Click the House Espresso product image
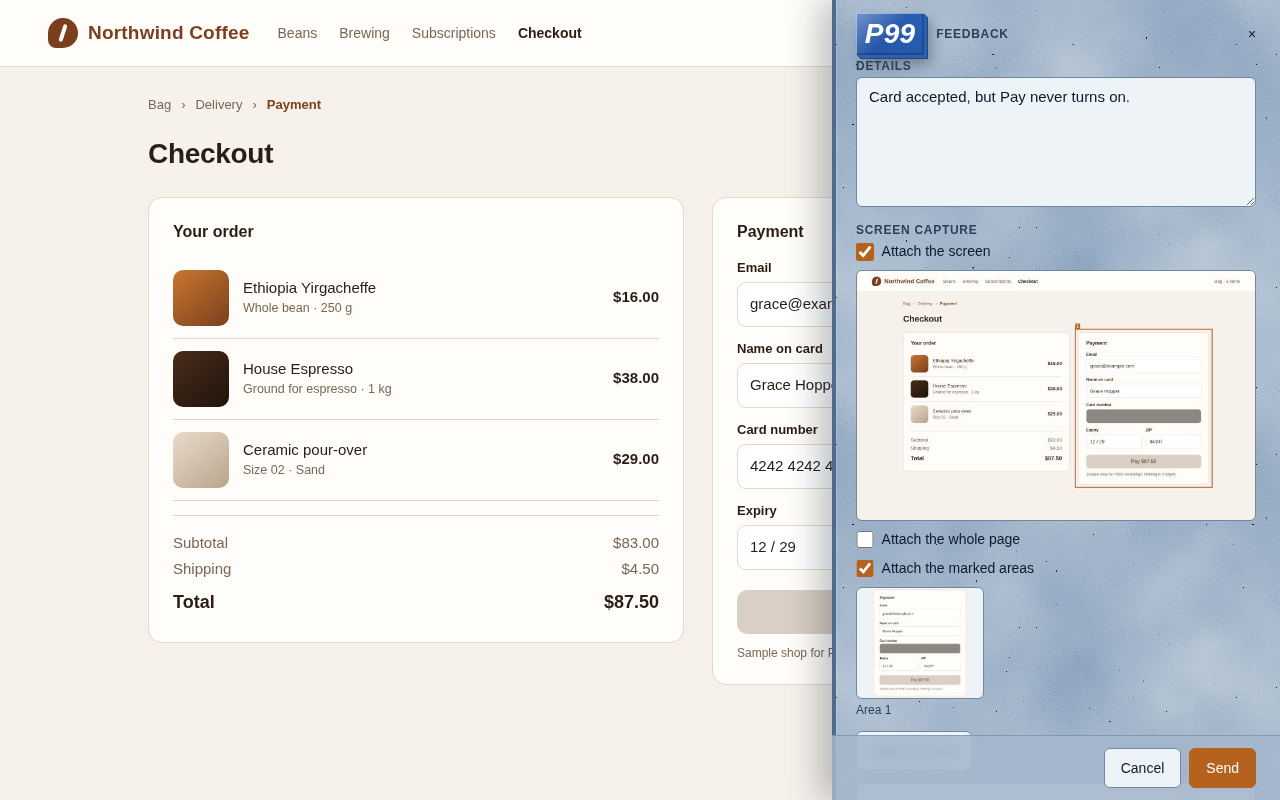1280x800 pixels. (201, 379)
